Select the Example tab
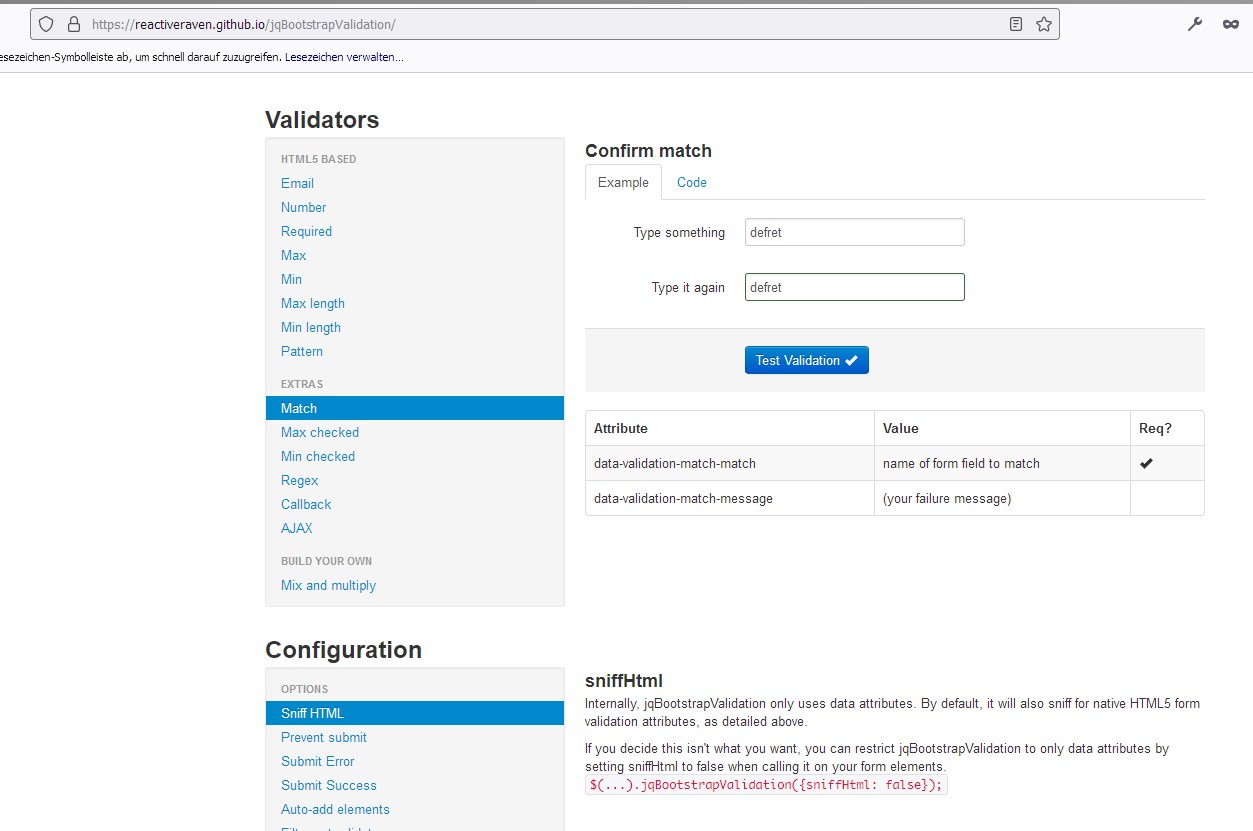Viewport: 1253px width, 831px height. pyautogui.click(x=623, y=182)
